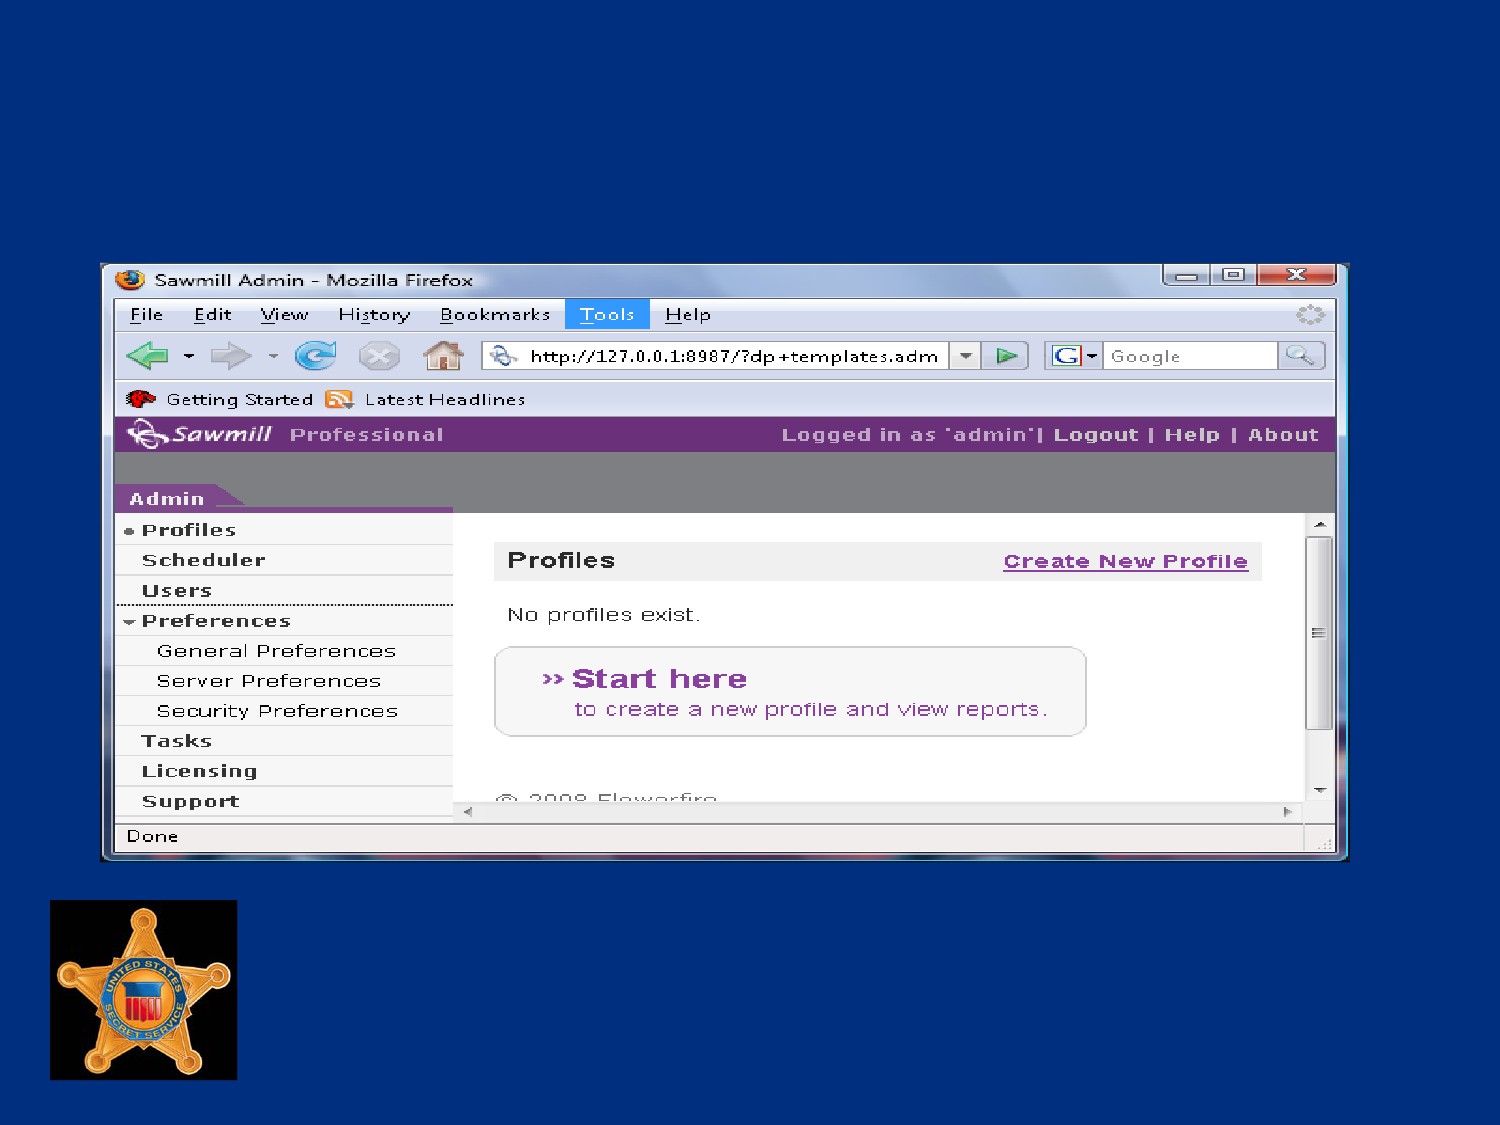
Task: Click the horizontal scrollbar left arrow
Action: coord(467,812)
